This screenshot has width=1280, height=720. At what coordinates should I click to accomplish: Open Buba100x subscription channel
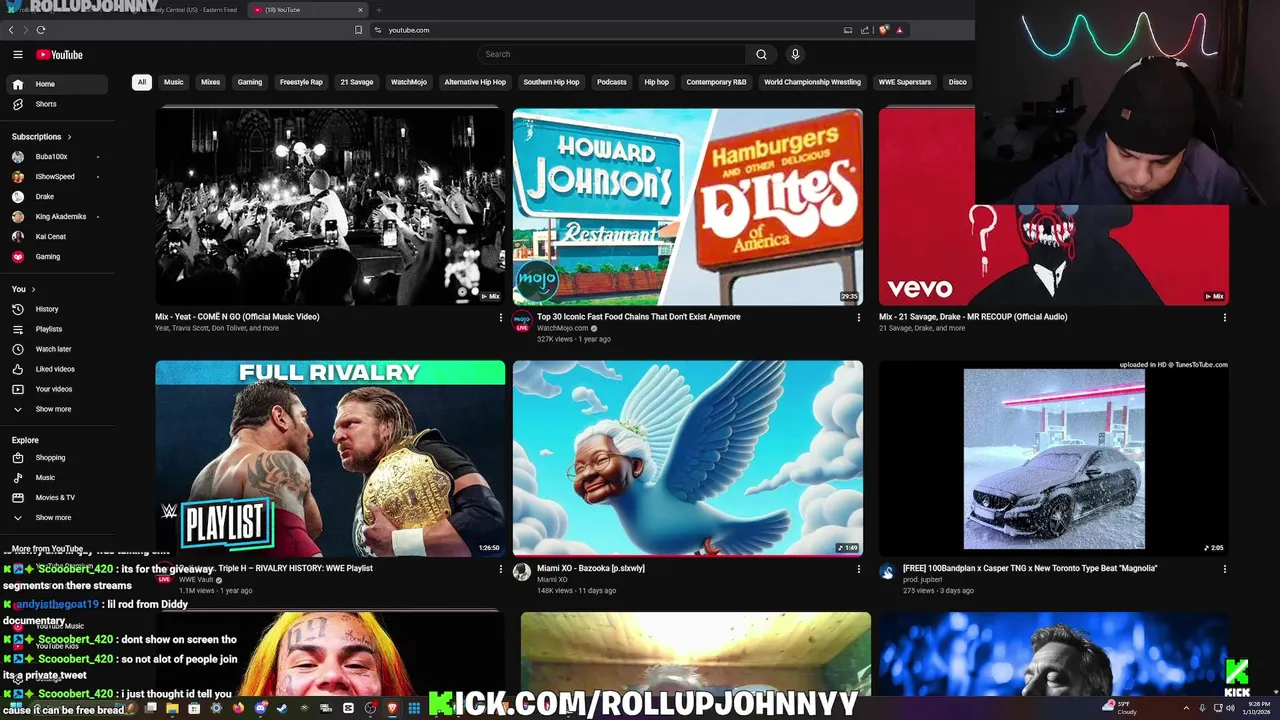[x=58, y=157]
